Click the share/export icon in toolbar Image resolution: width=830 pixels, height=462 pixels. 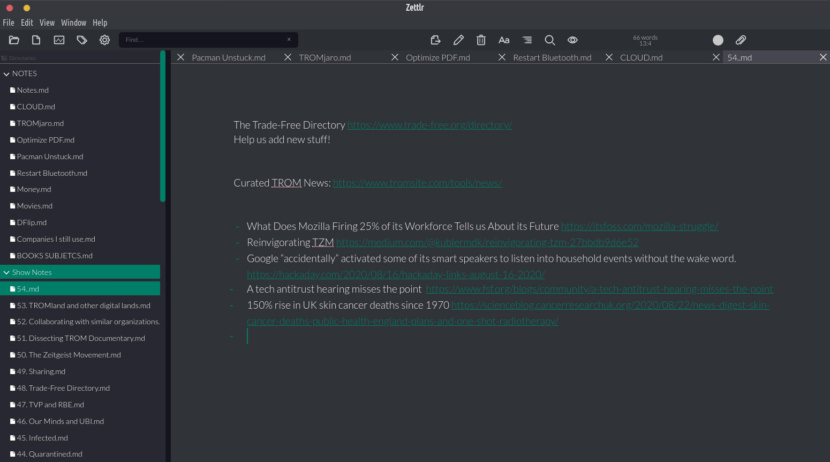tap(435, 40)
